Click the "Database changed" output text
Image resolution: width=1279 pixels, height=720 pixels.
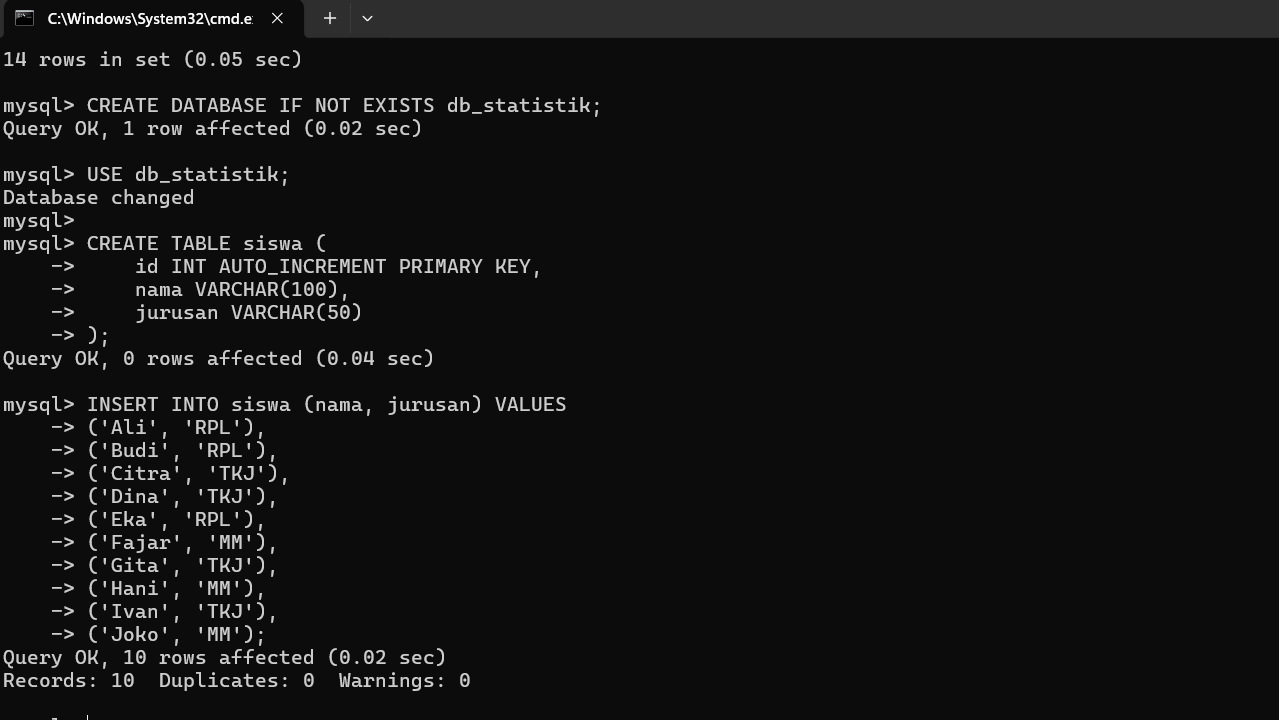(98, 197)
